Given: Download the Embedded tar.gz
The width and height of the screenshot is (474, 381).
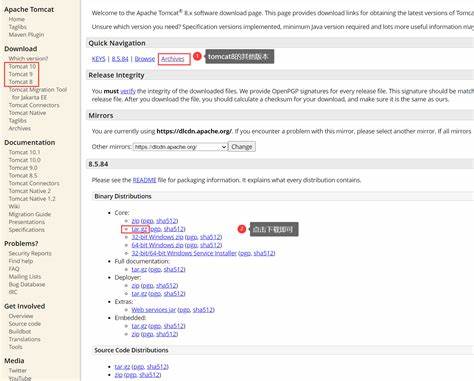Looking at the screenshot, I should [x=139, y=326].
